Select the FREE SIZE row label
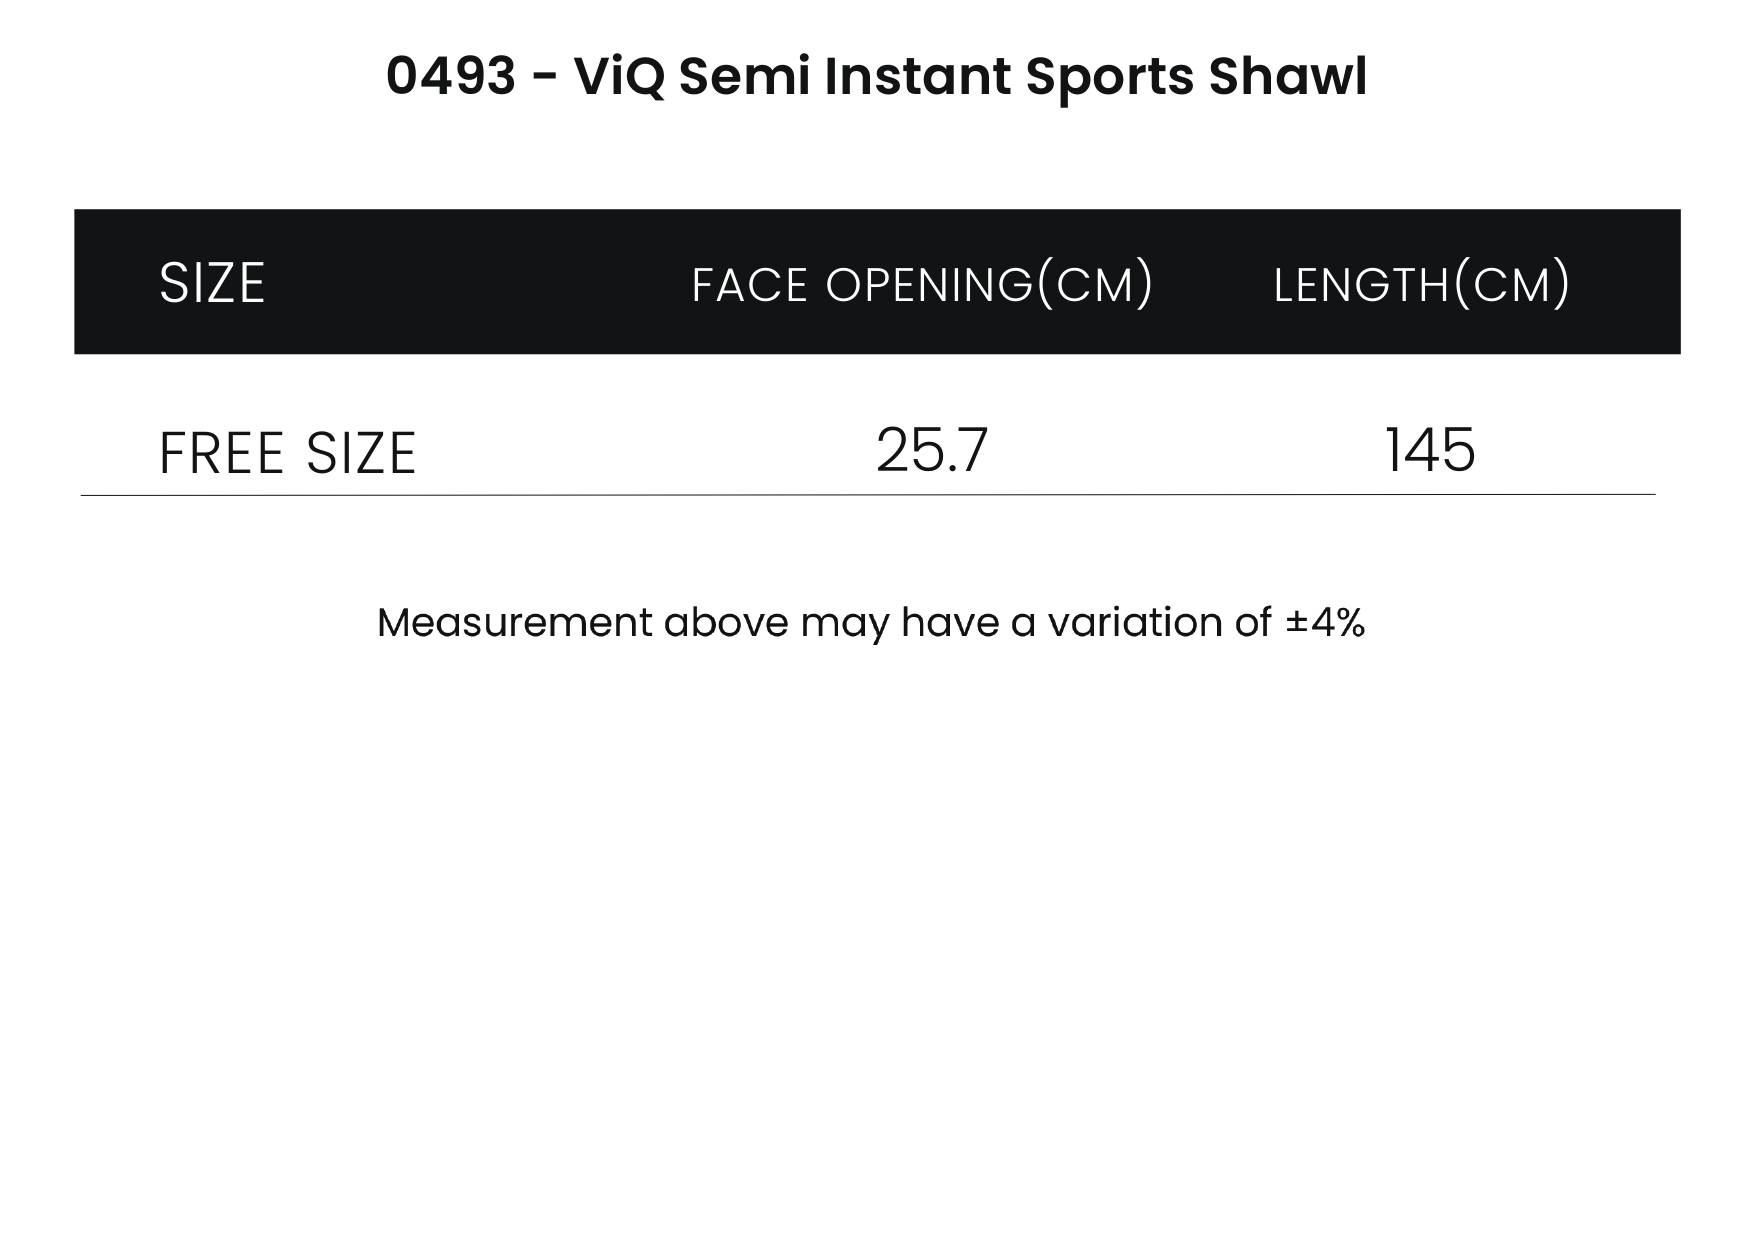 point(287,453)
